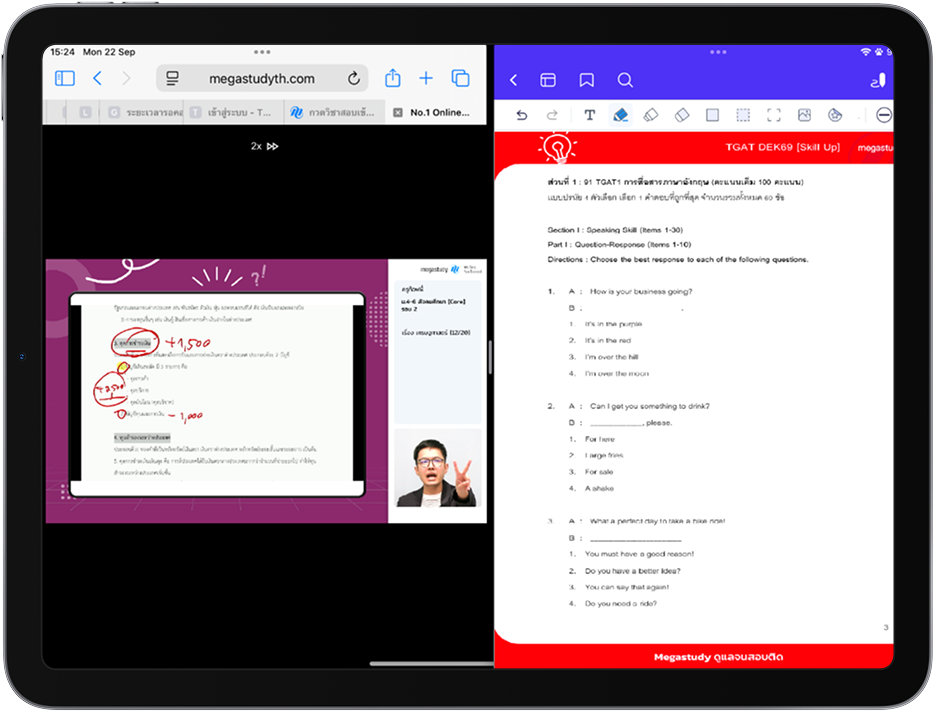
Task: Tap the Safari share icon
Action: point(393,78)
